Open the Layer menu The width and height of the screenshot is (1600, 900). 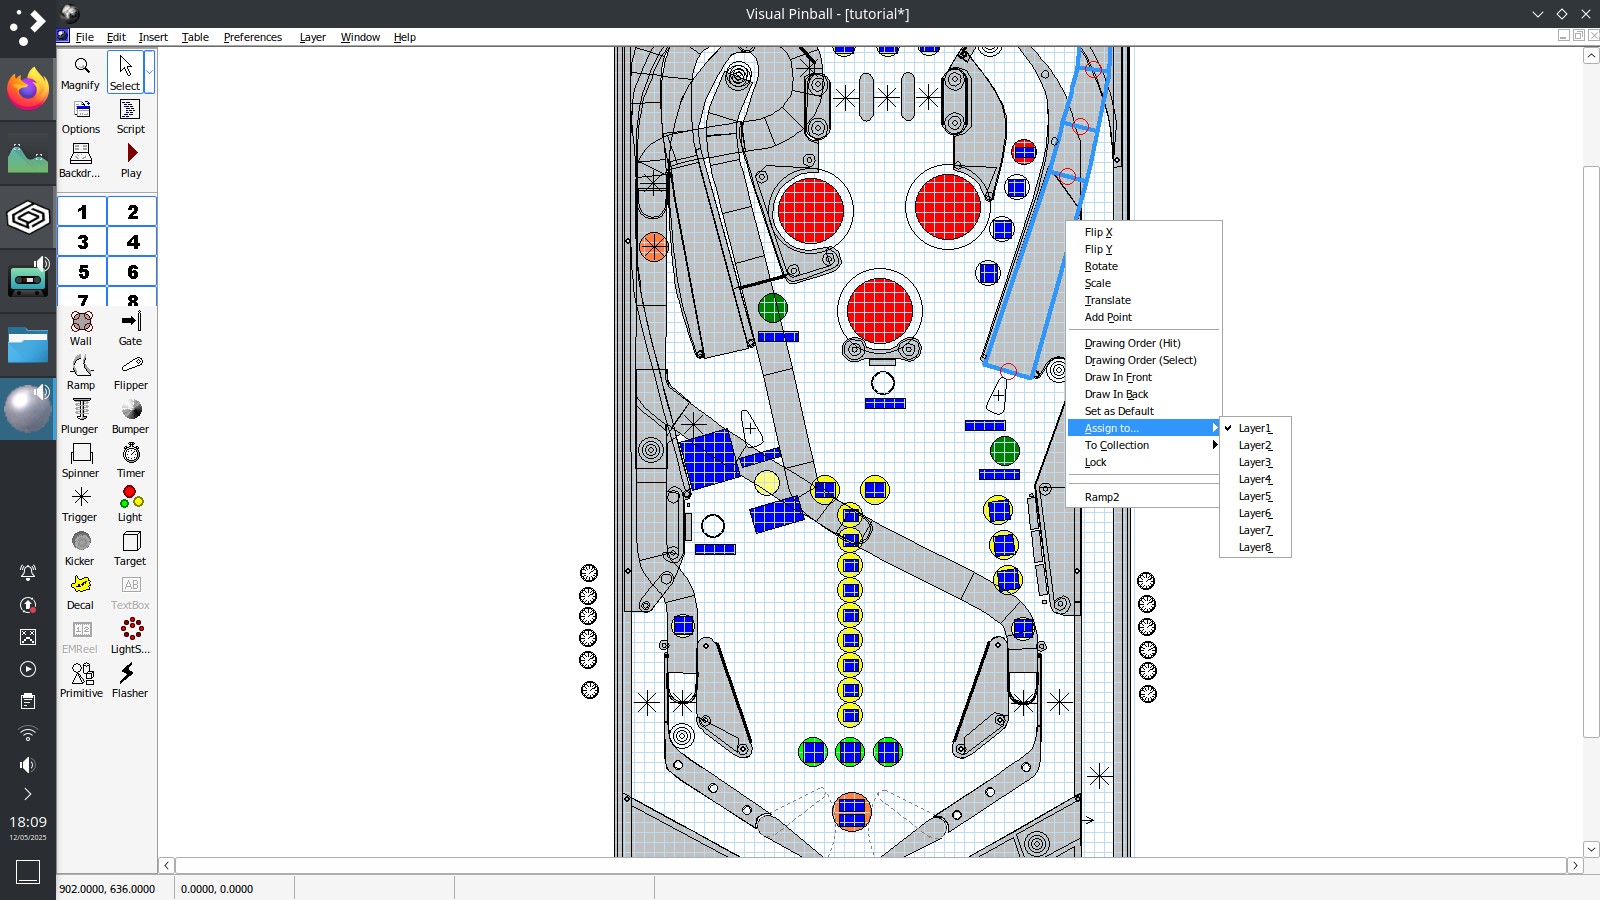313,37
